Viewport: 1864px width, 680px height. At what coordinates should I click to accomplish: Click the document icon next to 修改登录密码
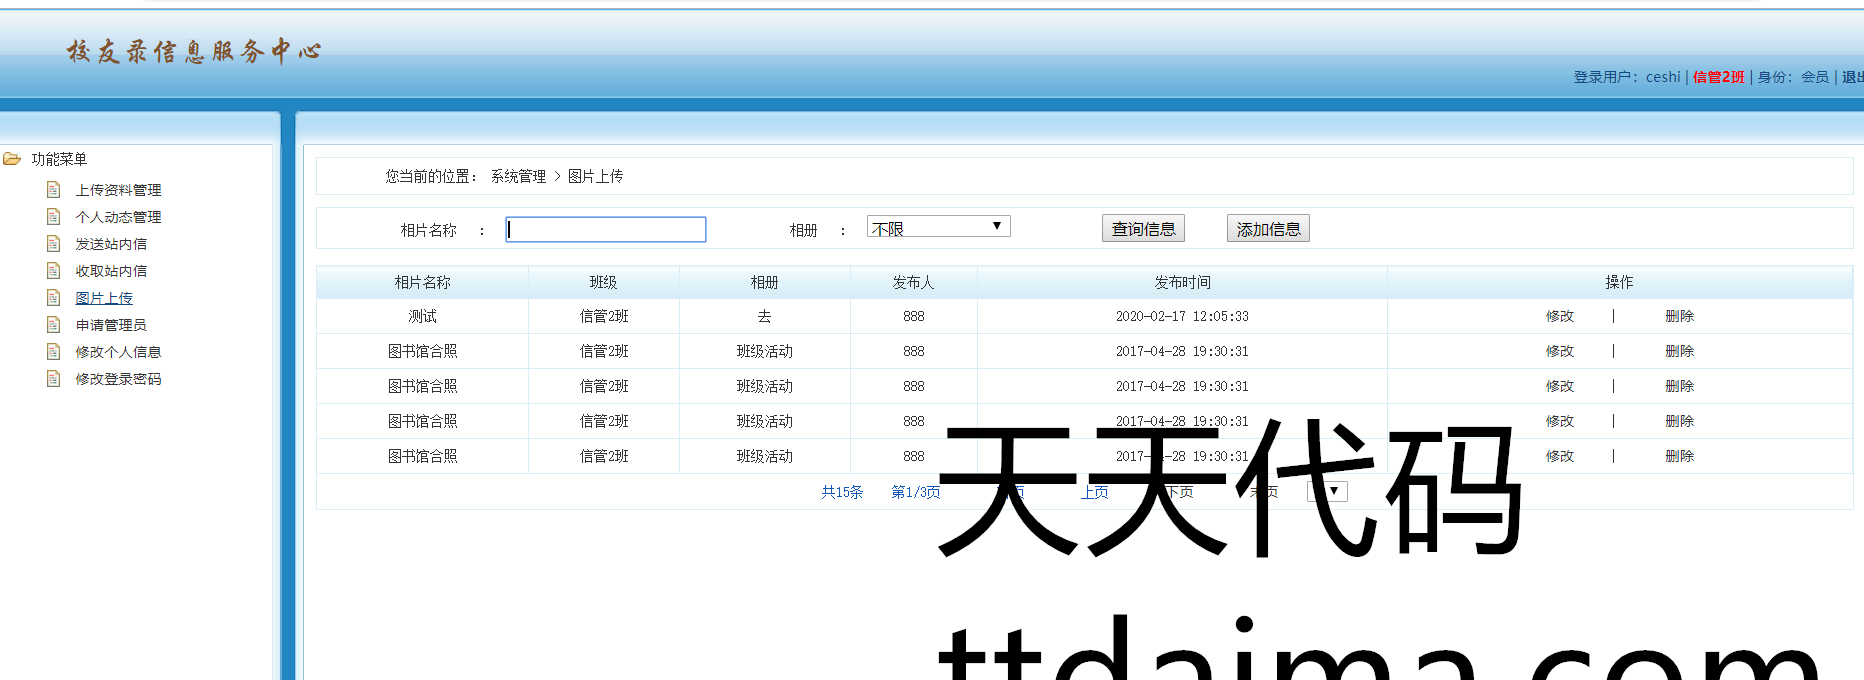click(x=54, y=379)
